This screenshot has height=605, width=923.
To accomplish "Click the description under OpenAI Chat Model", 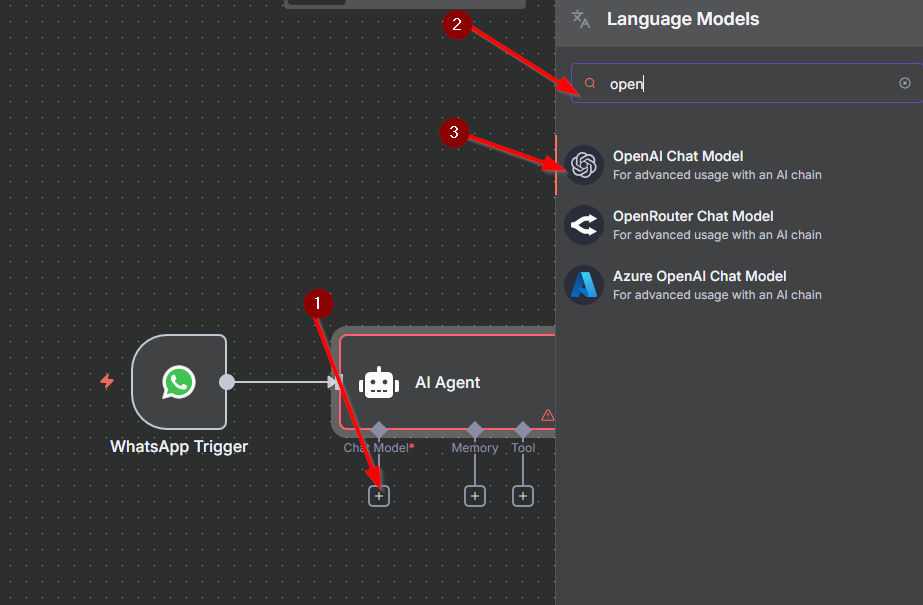I will coord(717,175).
